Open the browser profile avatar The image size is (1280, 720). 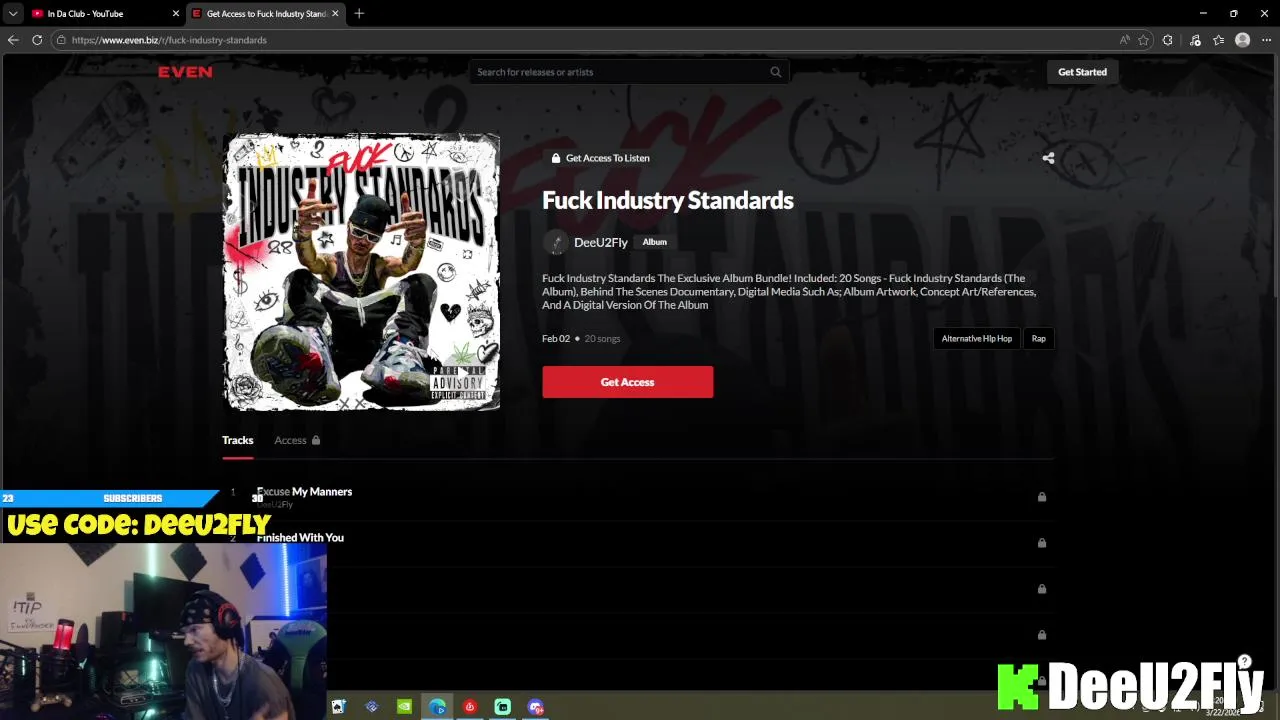[x=1243, y=40]
